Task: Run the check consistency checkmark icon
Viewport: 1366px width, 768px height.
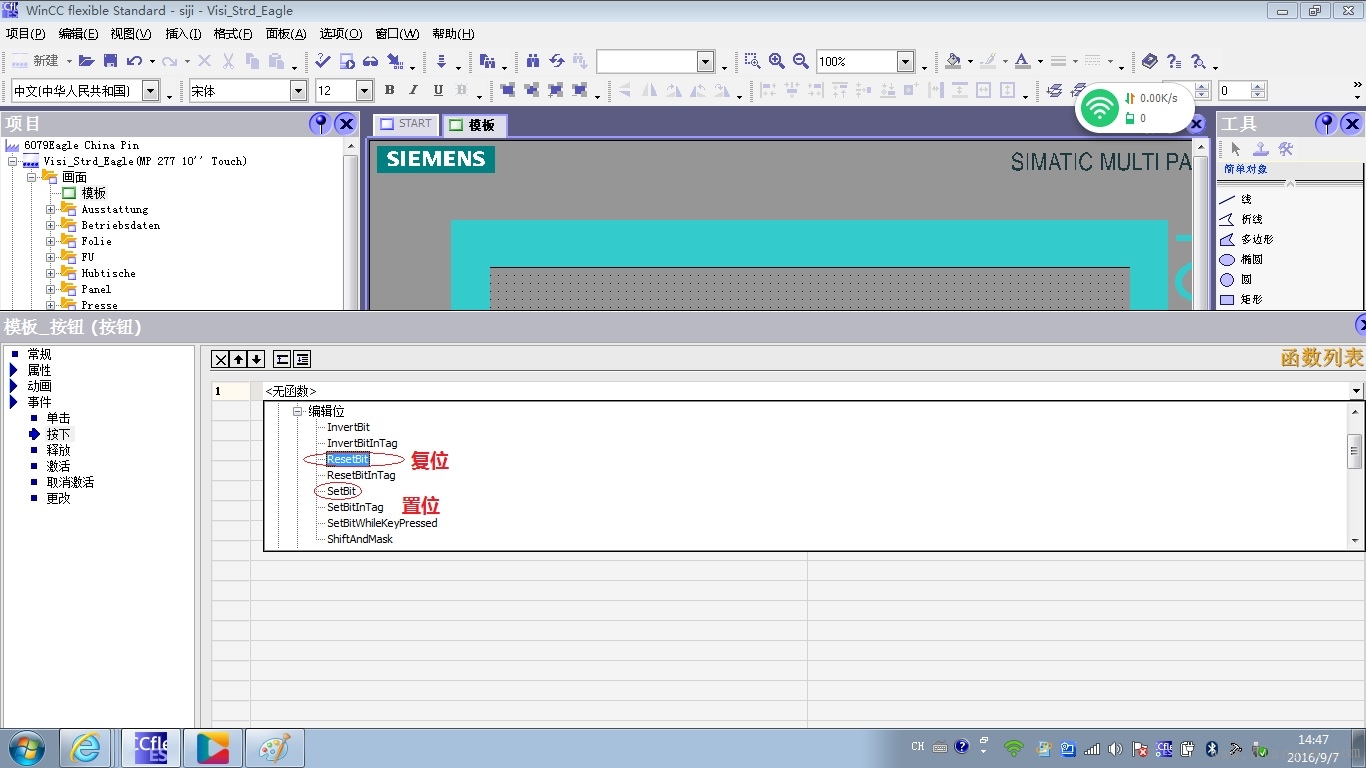Action: tap(322, 61)
